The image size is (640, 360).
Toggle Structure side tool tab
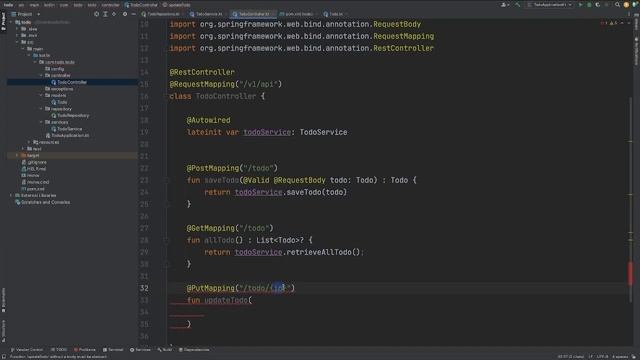point(3,331)
